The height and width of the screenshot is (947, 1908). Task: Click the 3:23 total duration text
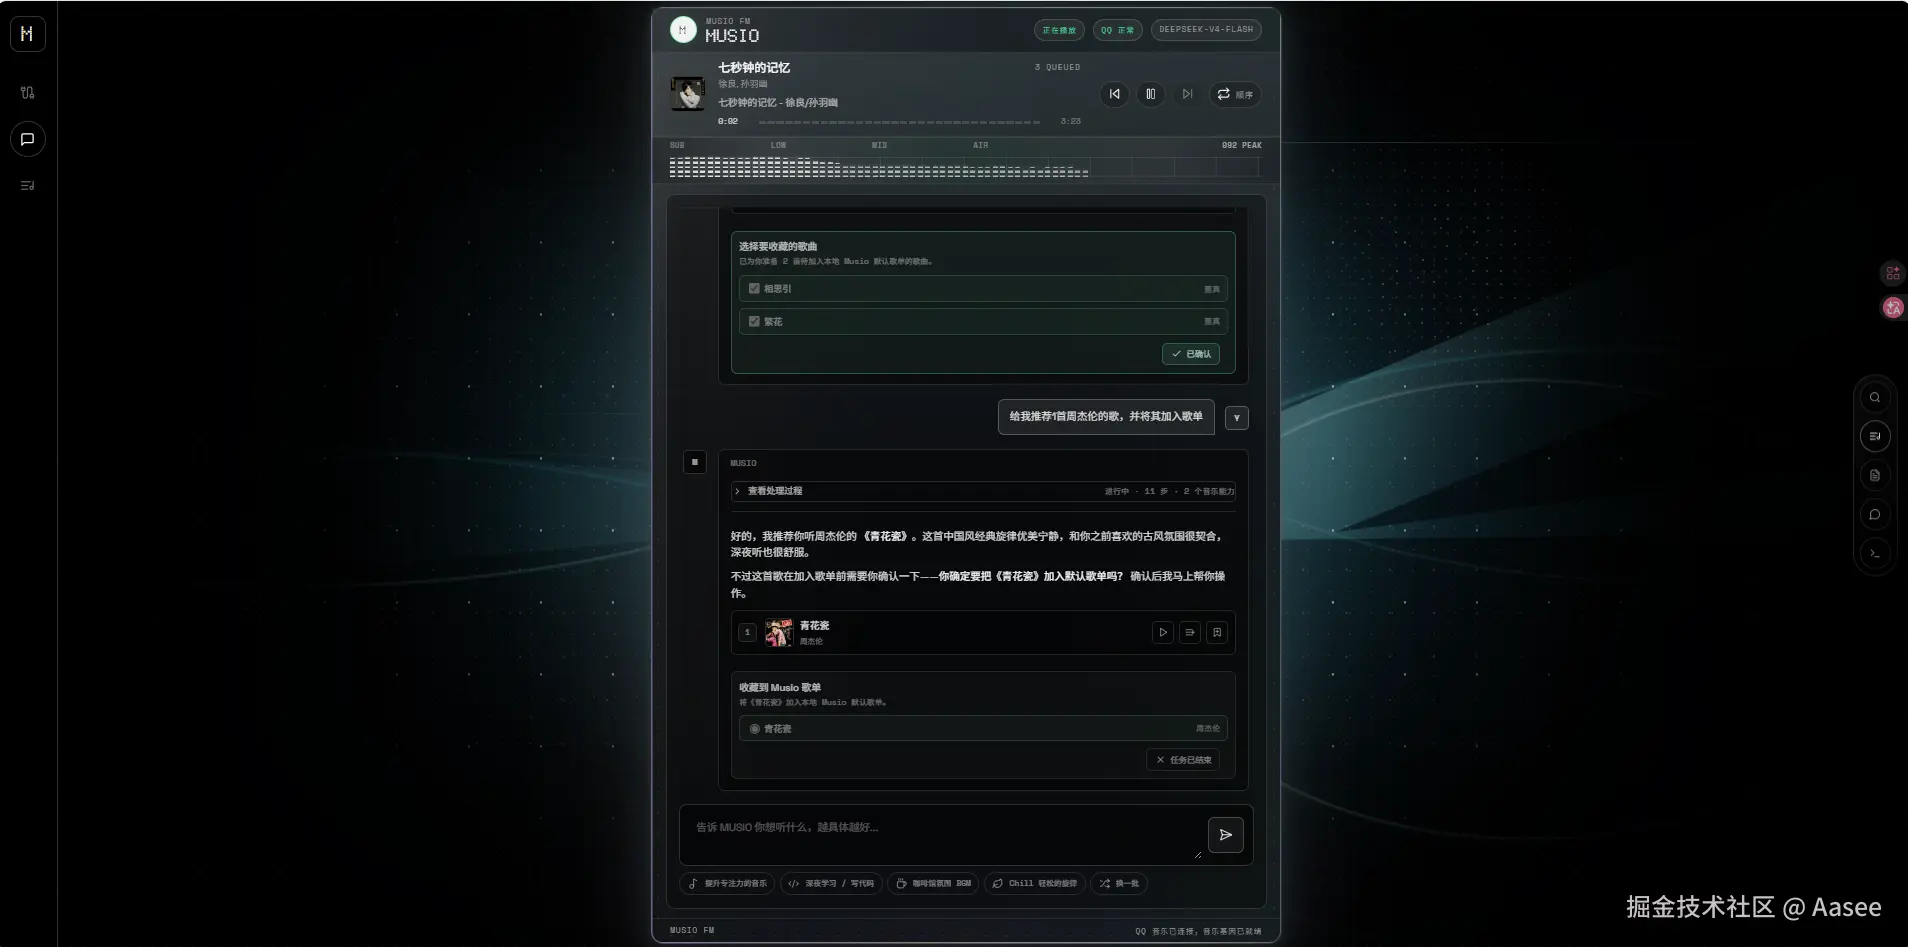tap(1071, 122)
